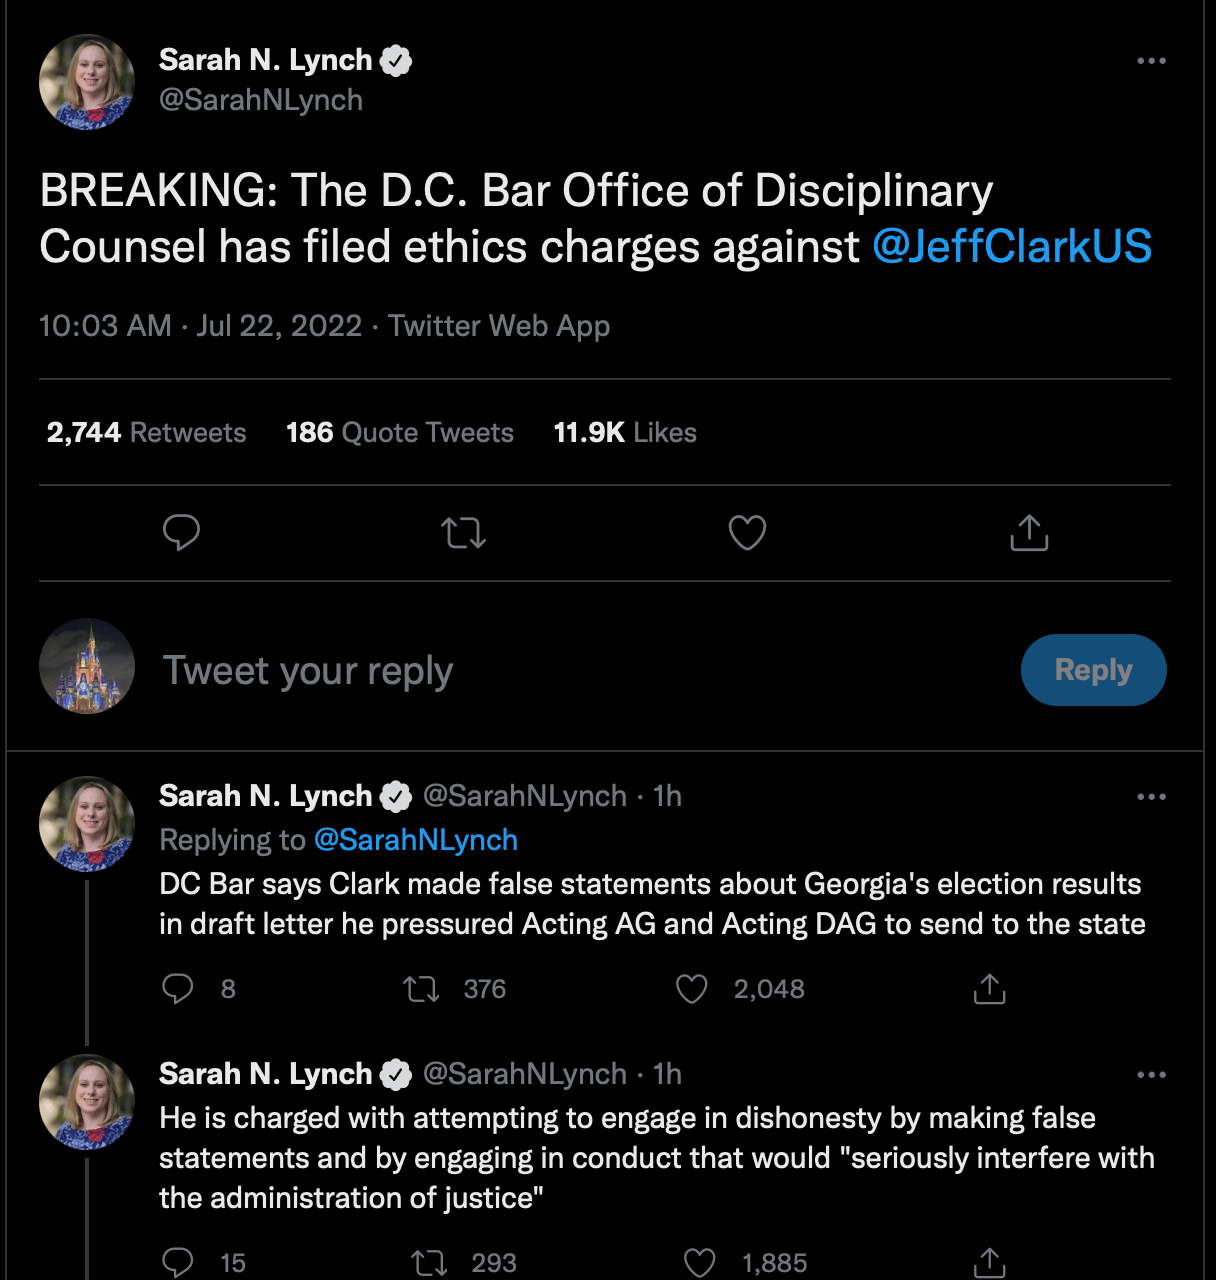Click the Tweet your reply field
This screenshot has height=1280, width=1216.
308,670
